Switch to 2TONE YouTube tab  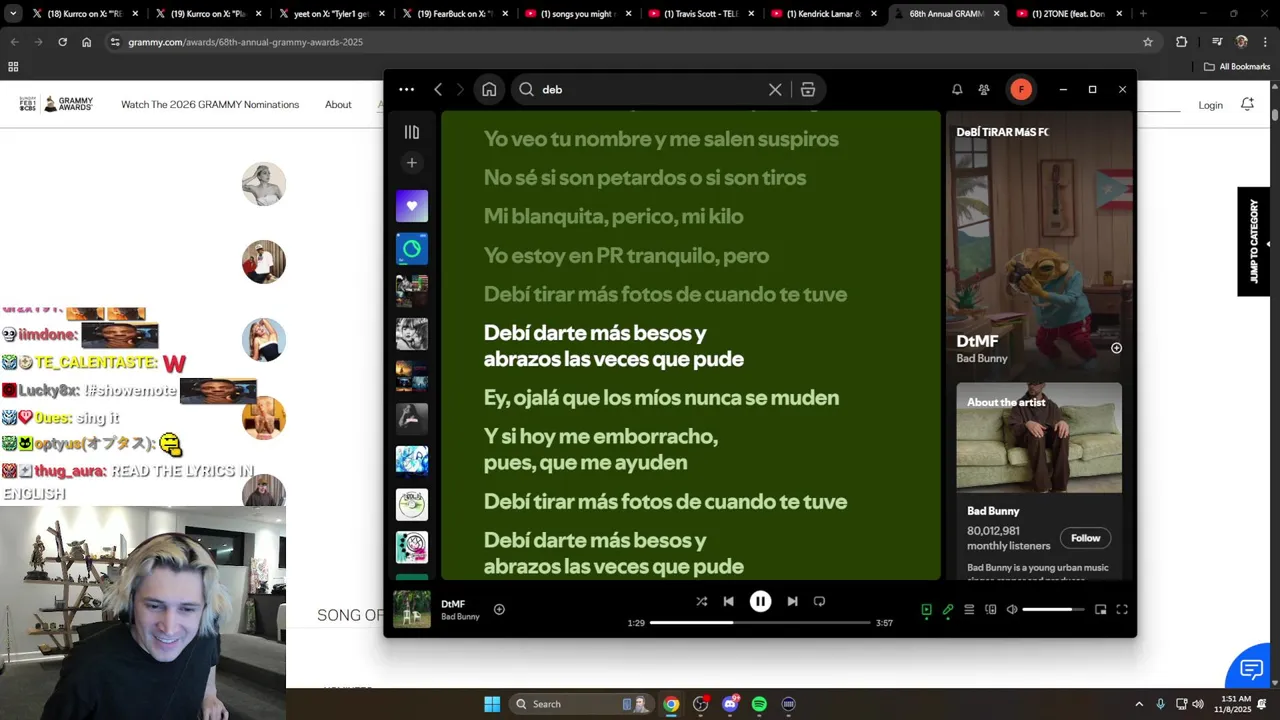[1069, 14]
